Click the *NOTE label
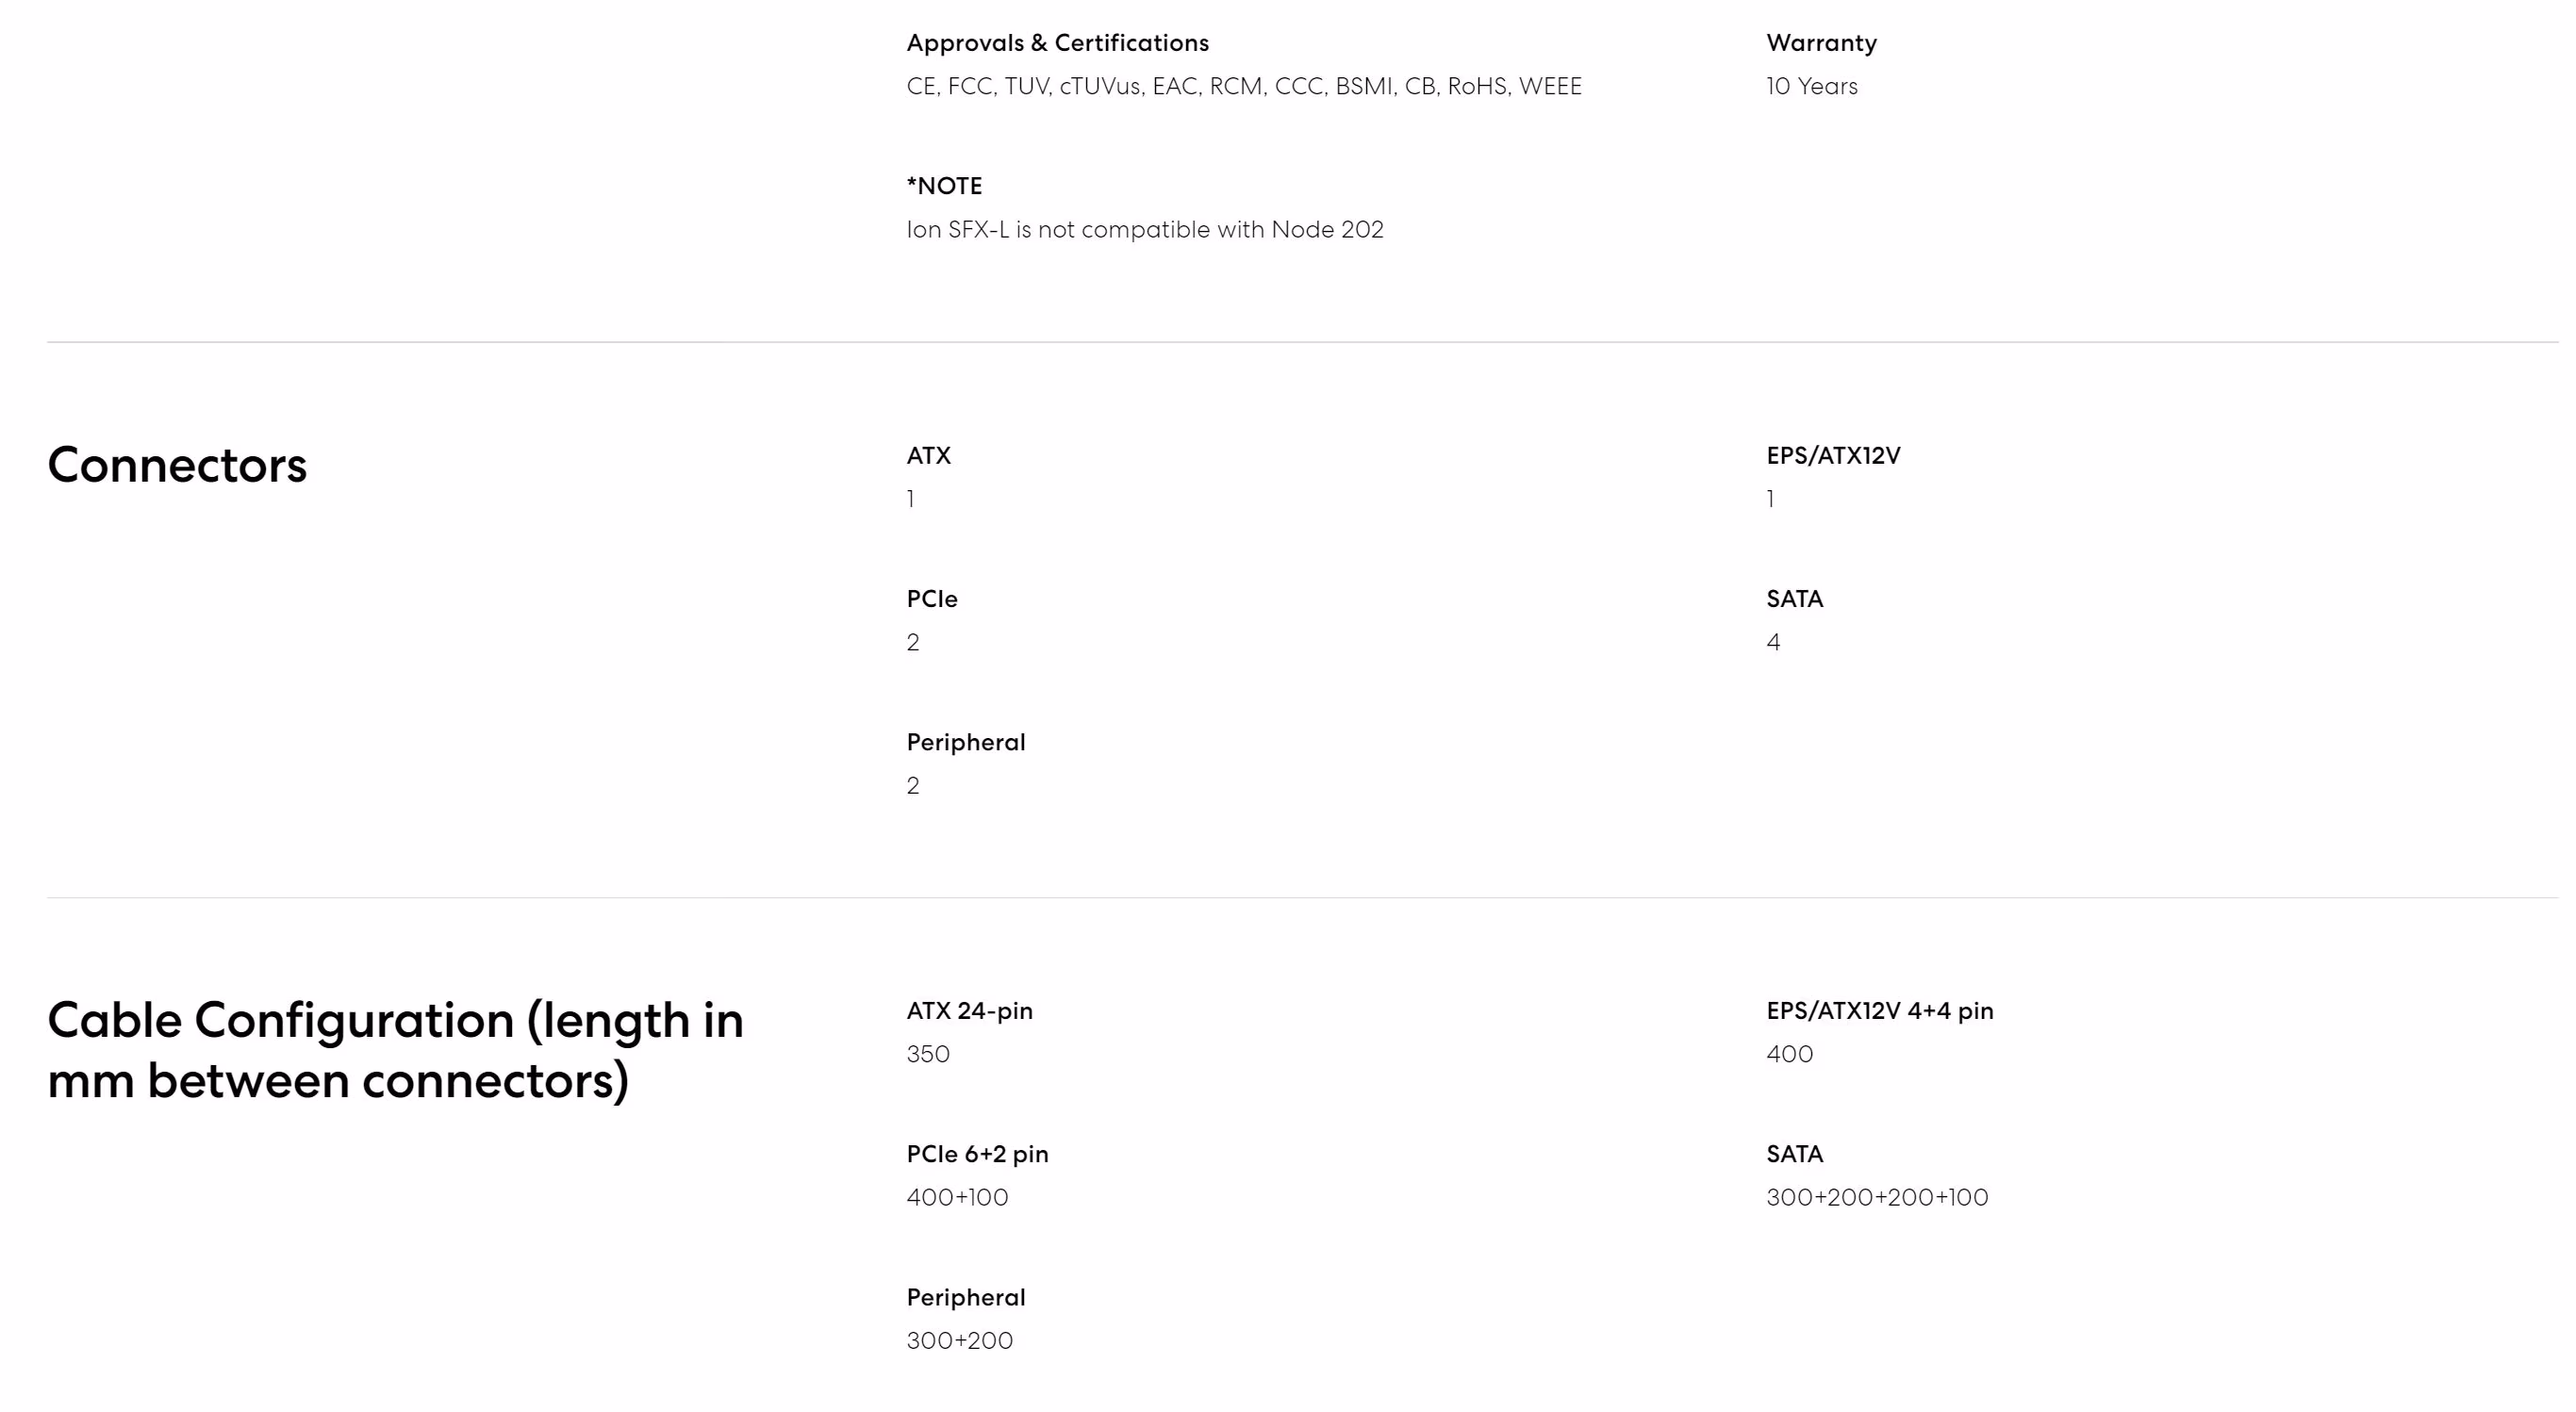The image size is (2576, 1412). click(x=944, y=186)
